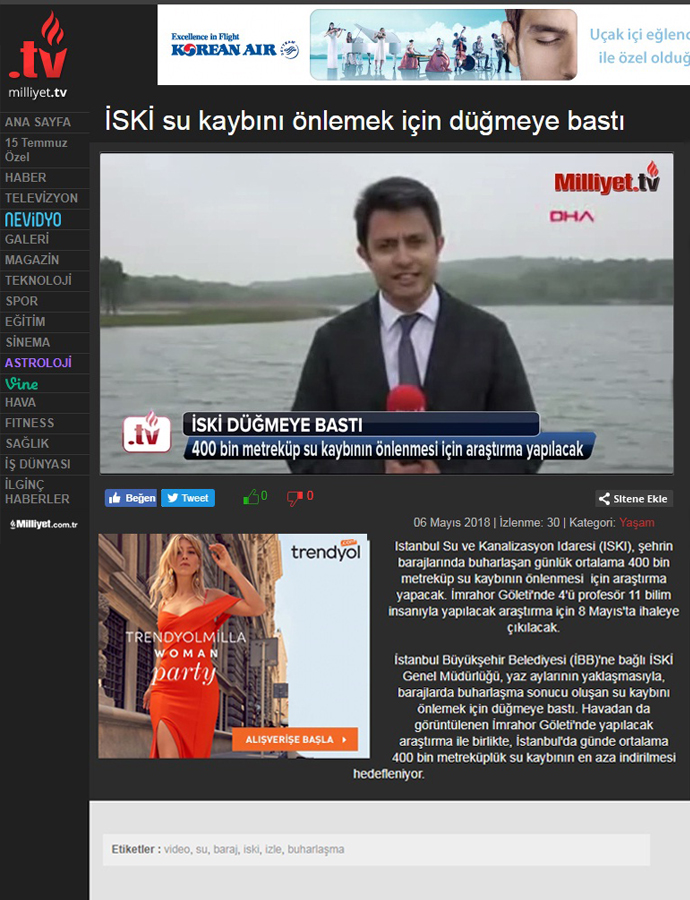
Task: Open SİNEMA section
Action: 28,342
